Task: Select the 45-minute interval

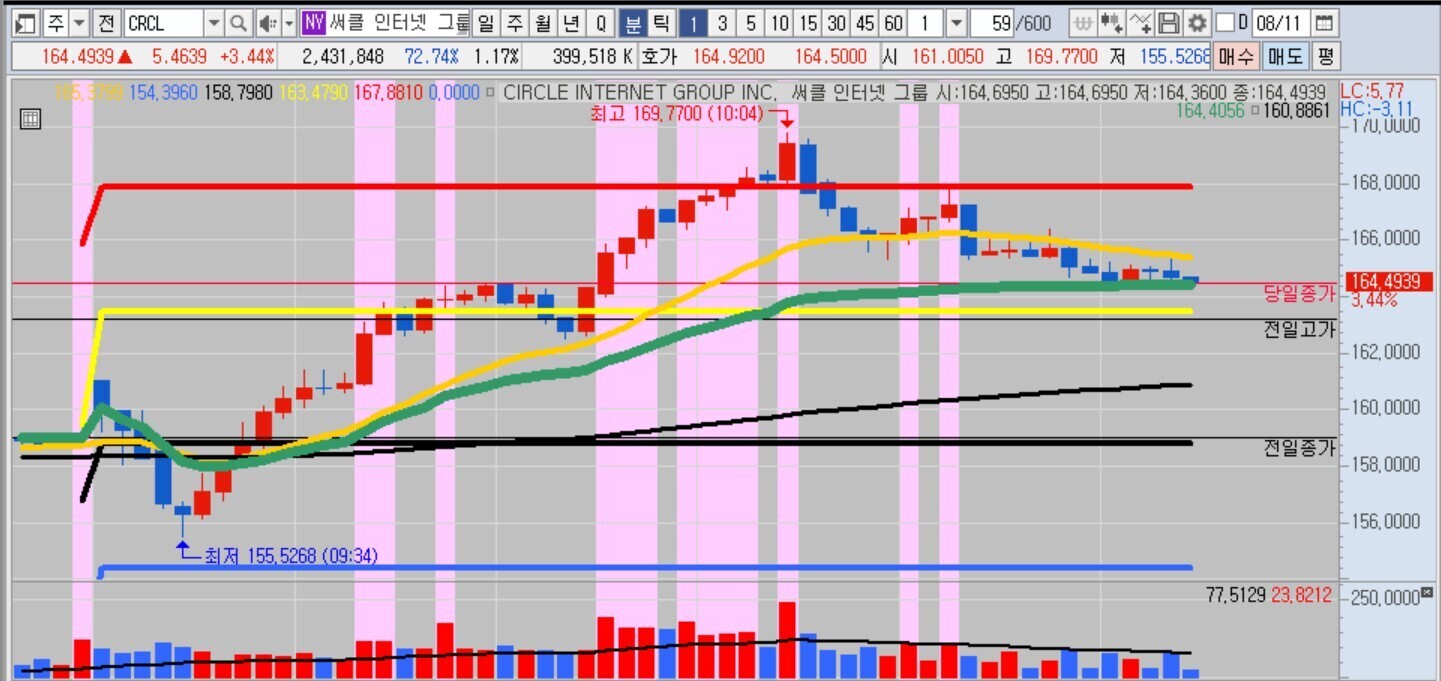Action: click(x=865, y=22)
